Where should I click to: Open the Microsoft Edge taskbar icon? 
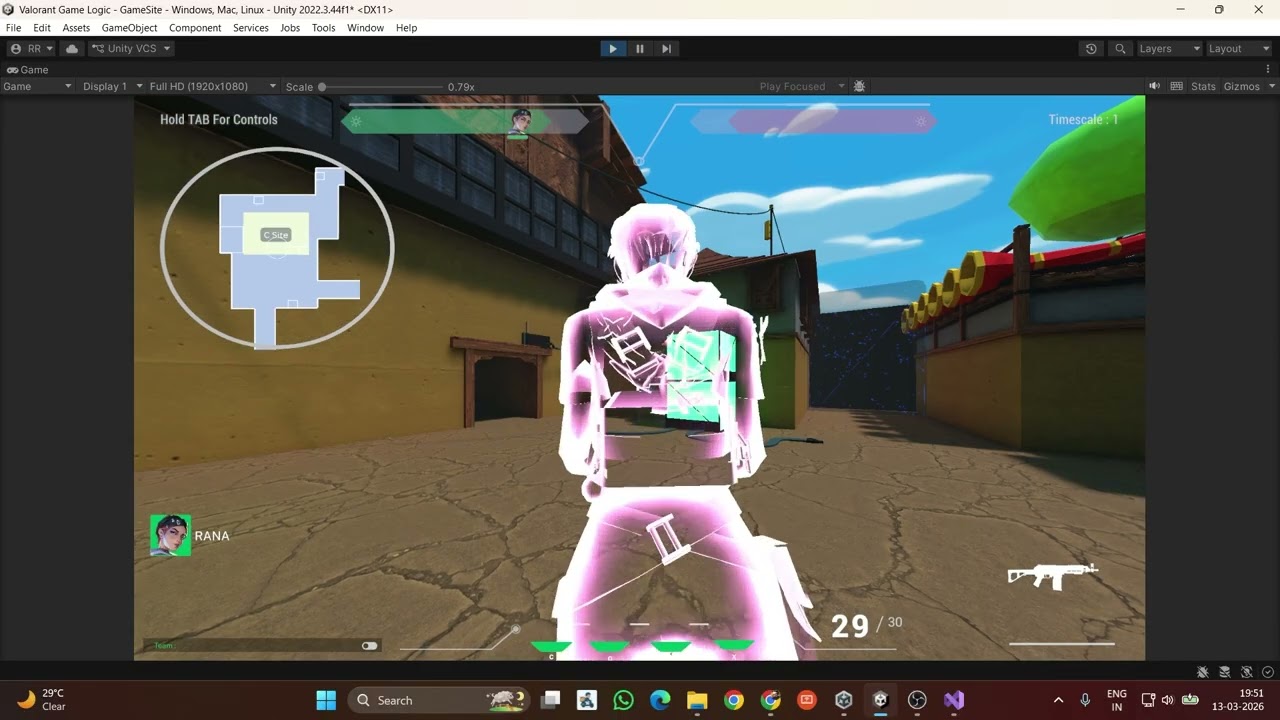[x=660, y=700]
